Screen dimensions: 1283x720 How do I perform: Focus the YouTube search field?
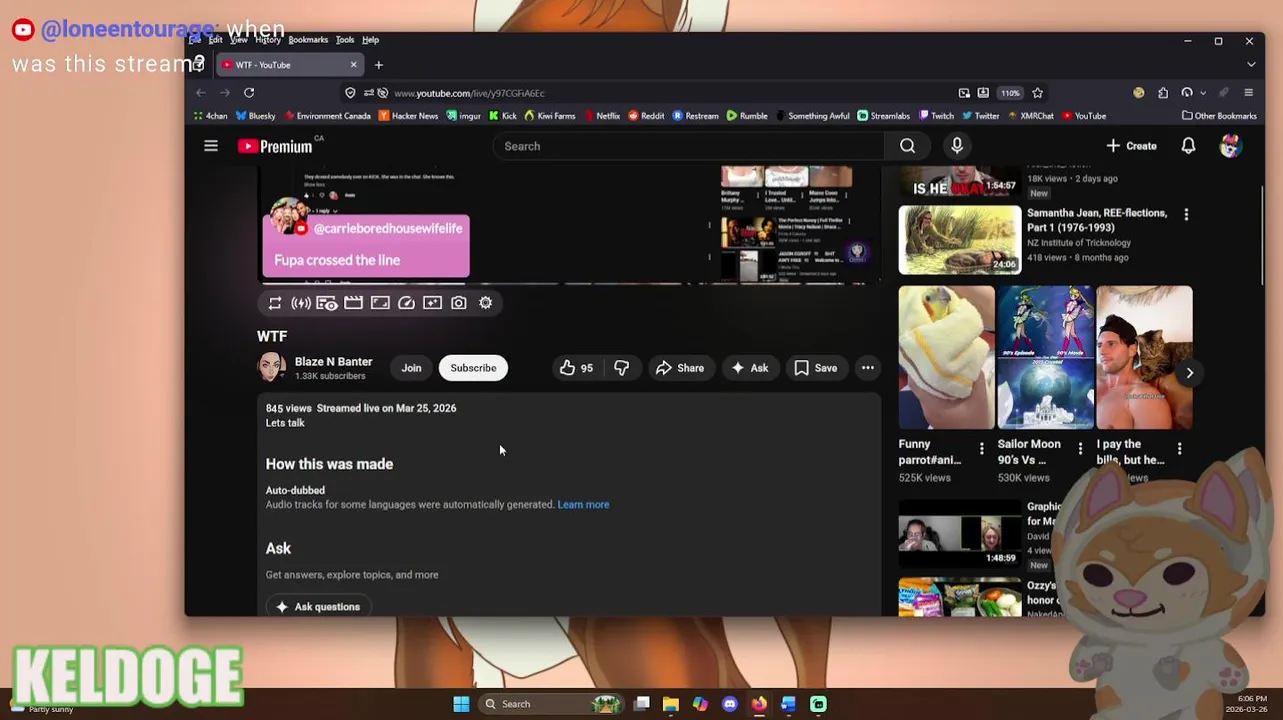tap(688, 146)
